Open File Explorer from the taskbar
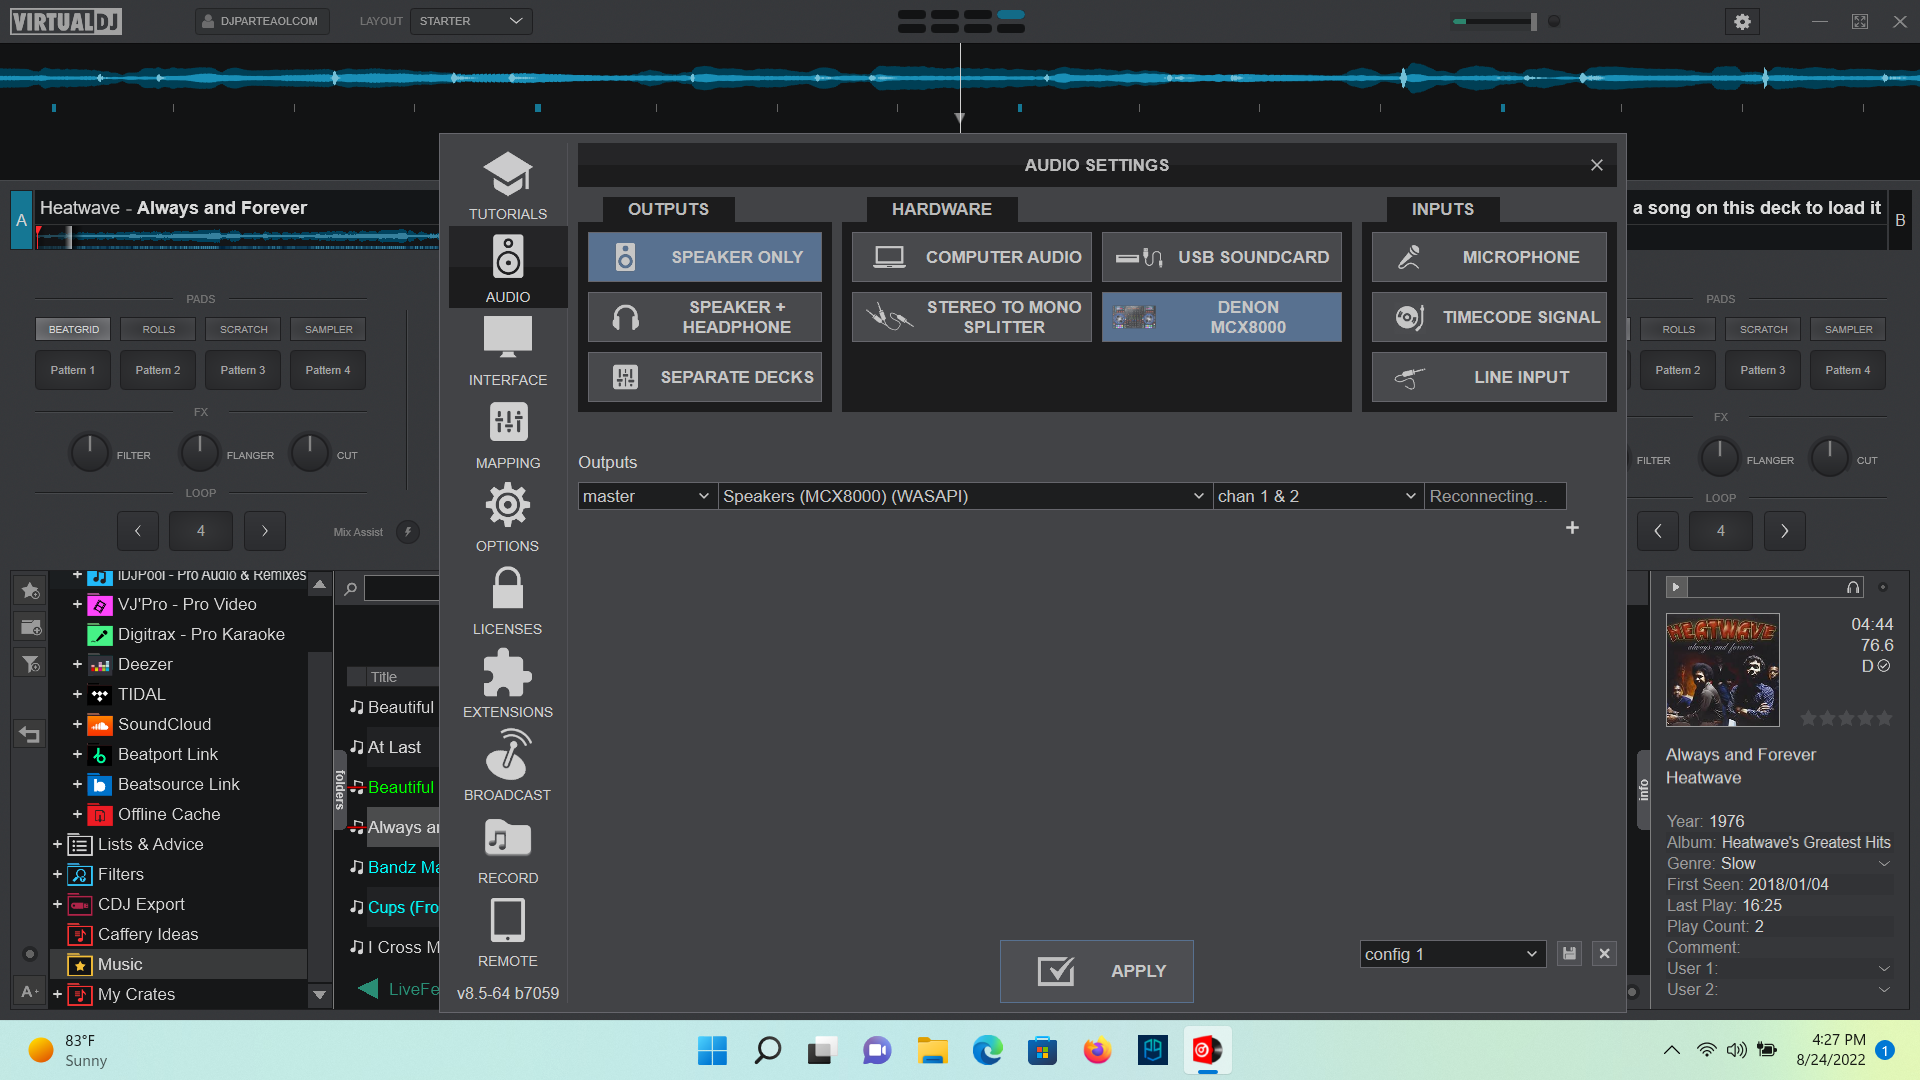 click(x=932, y=1050)
